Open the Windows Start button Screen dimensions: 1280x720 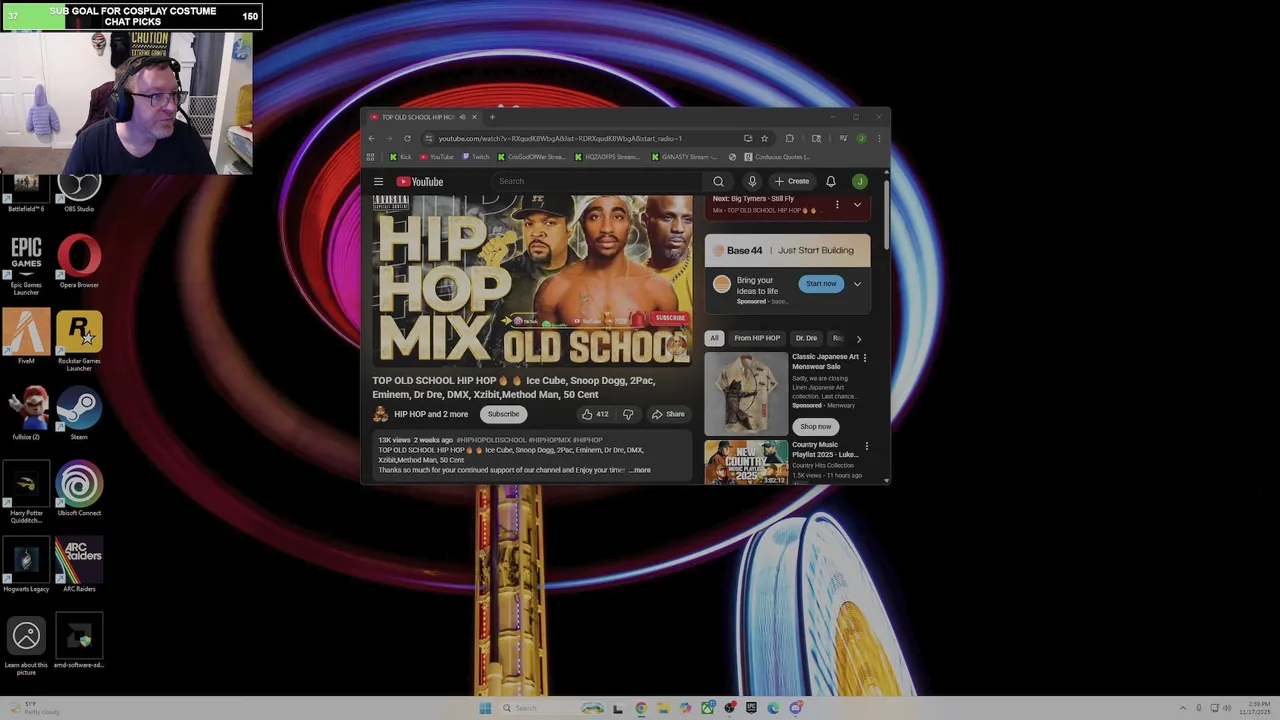(x=485, y=708)
